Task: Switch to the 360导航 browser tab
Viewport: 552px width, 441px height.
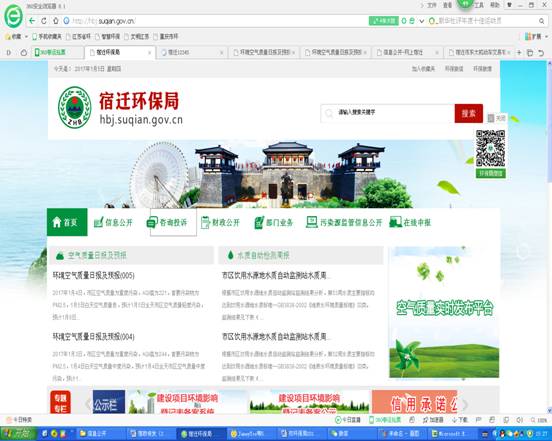Action: click(x=57, y=52)
